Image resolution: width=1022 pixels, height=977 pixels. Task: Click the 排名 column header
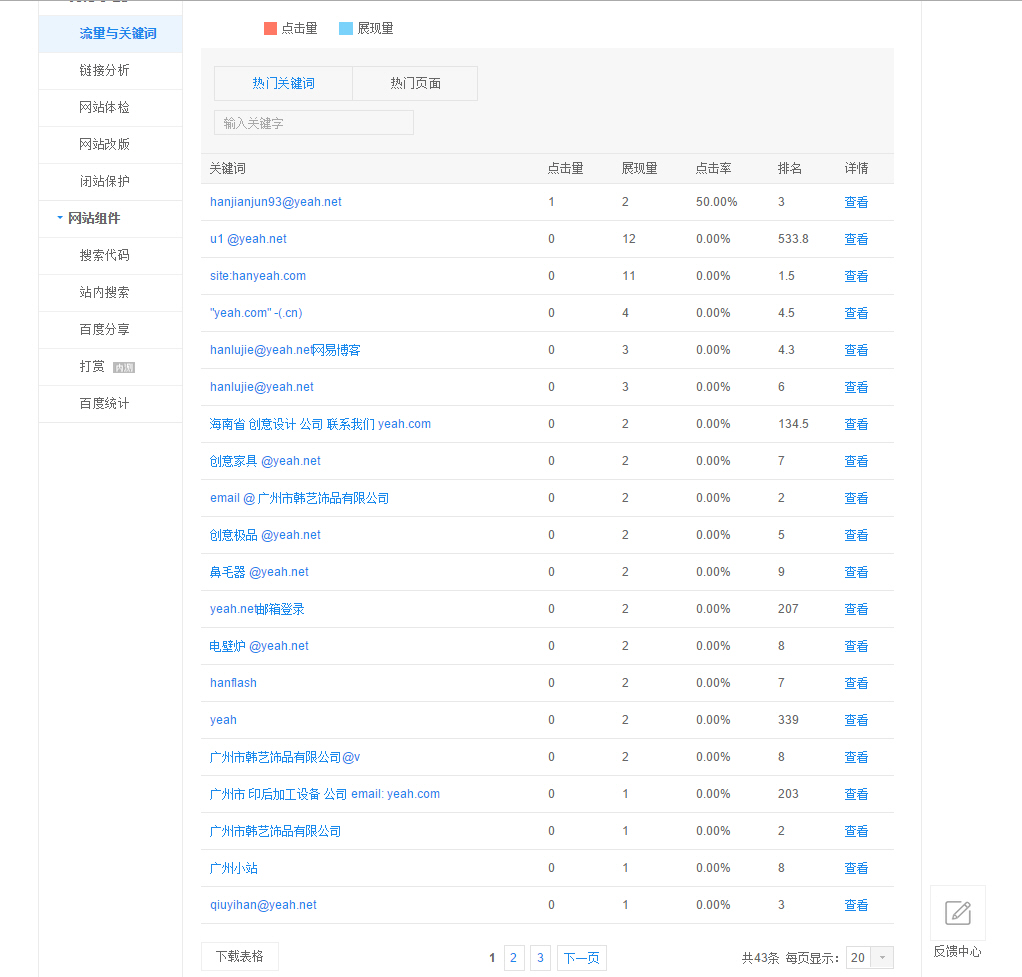[789, 168]
